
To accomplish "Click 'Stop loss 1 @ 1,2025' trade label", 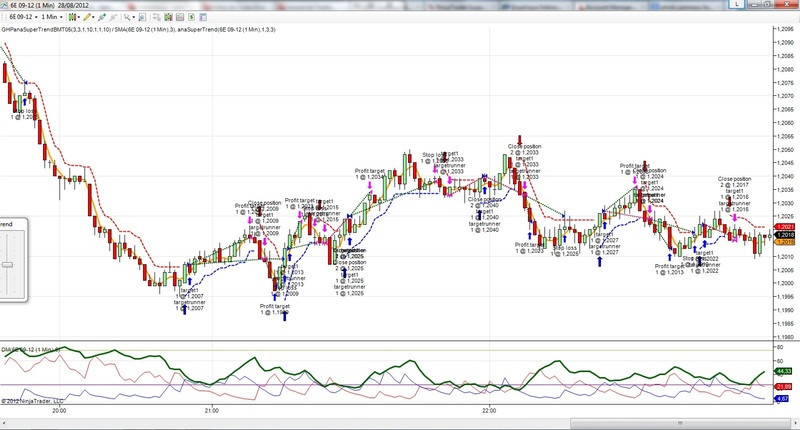I will tap(565, 251).
